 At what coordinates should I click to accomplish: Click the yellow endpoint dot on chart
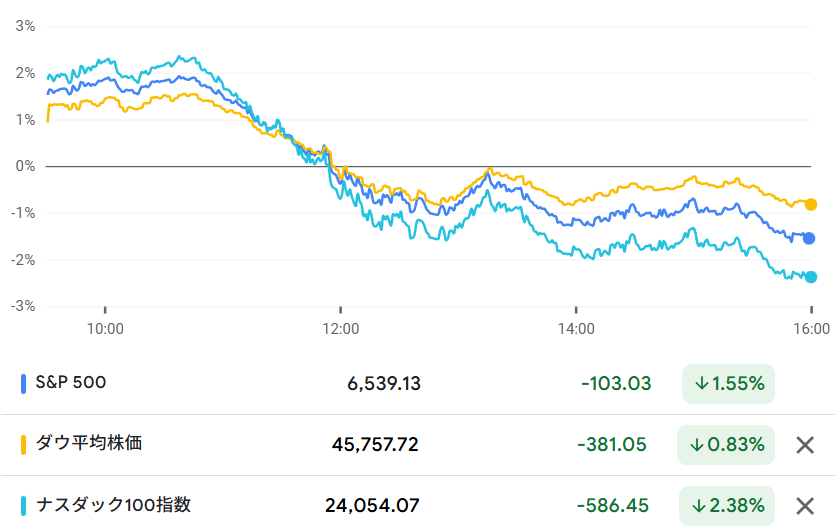[811, 205]
